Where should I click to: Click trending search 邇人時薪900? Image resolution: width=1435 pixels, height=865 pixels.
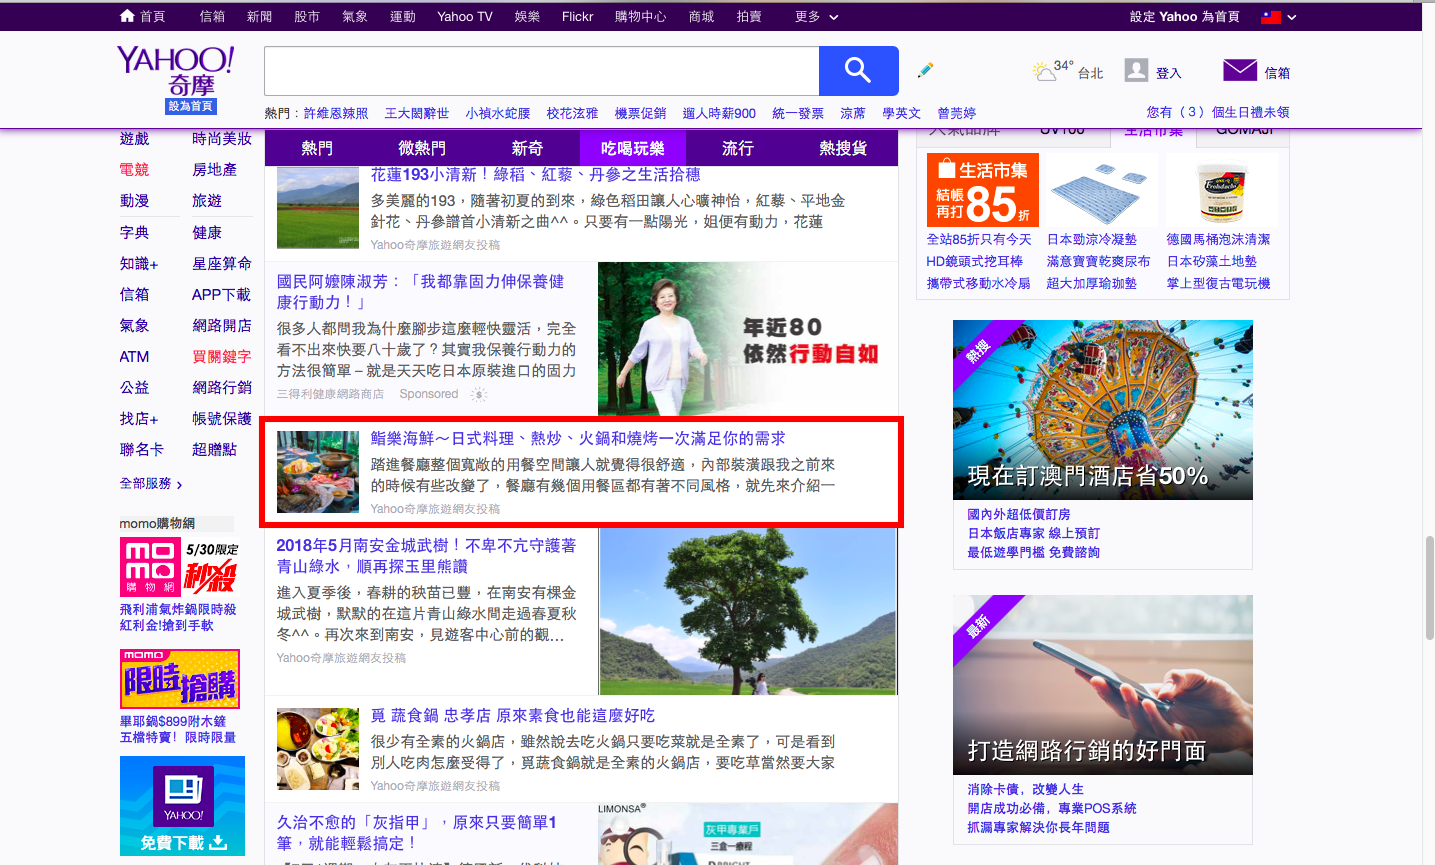click(719, 113)
